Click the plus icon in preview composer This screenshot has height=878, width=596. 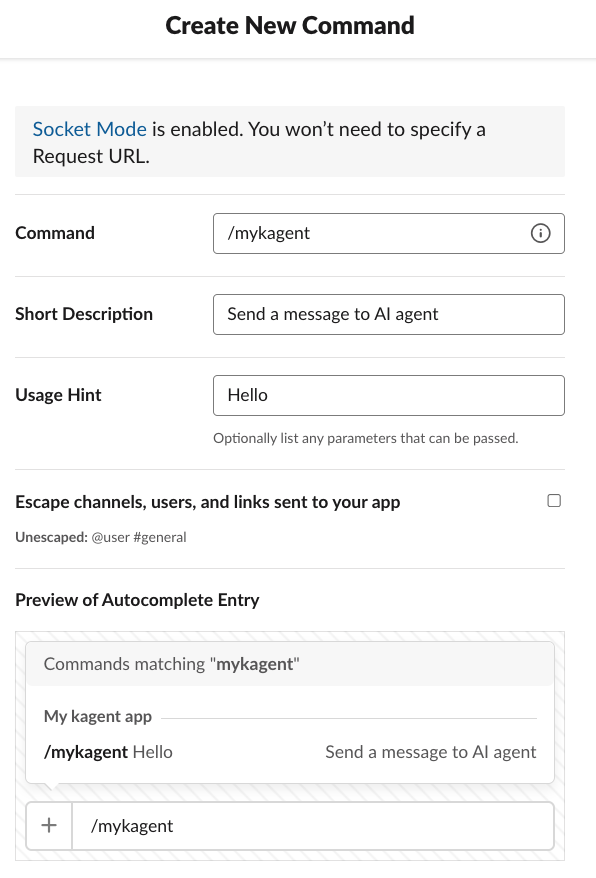pyautogui.click(x=49, y=825)
